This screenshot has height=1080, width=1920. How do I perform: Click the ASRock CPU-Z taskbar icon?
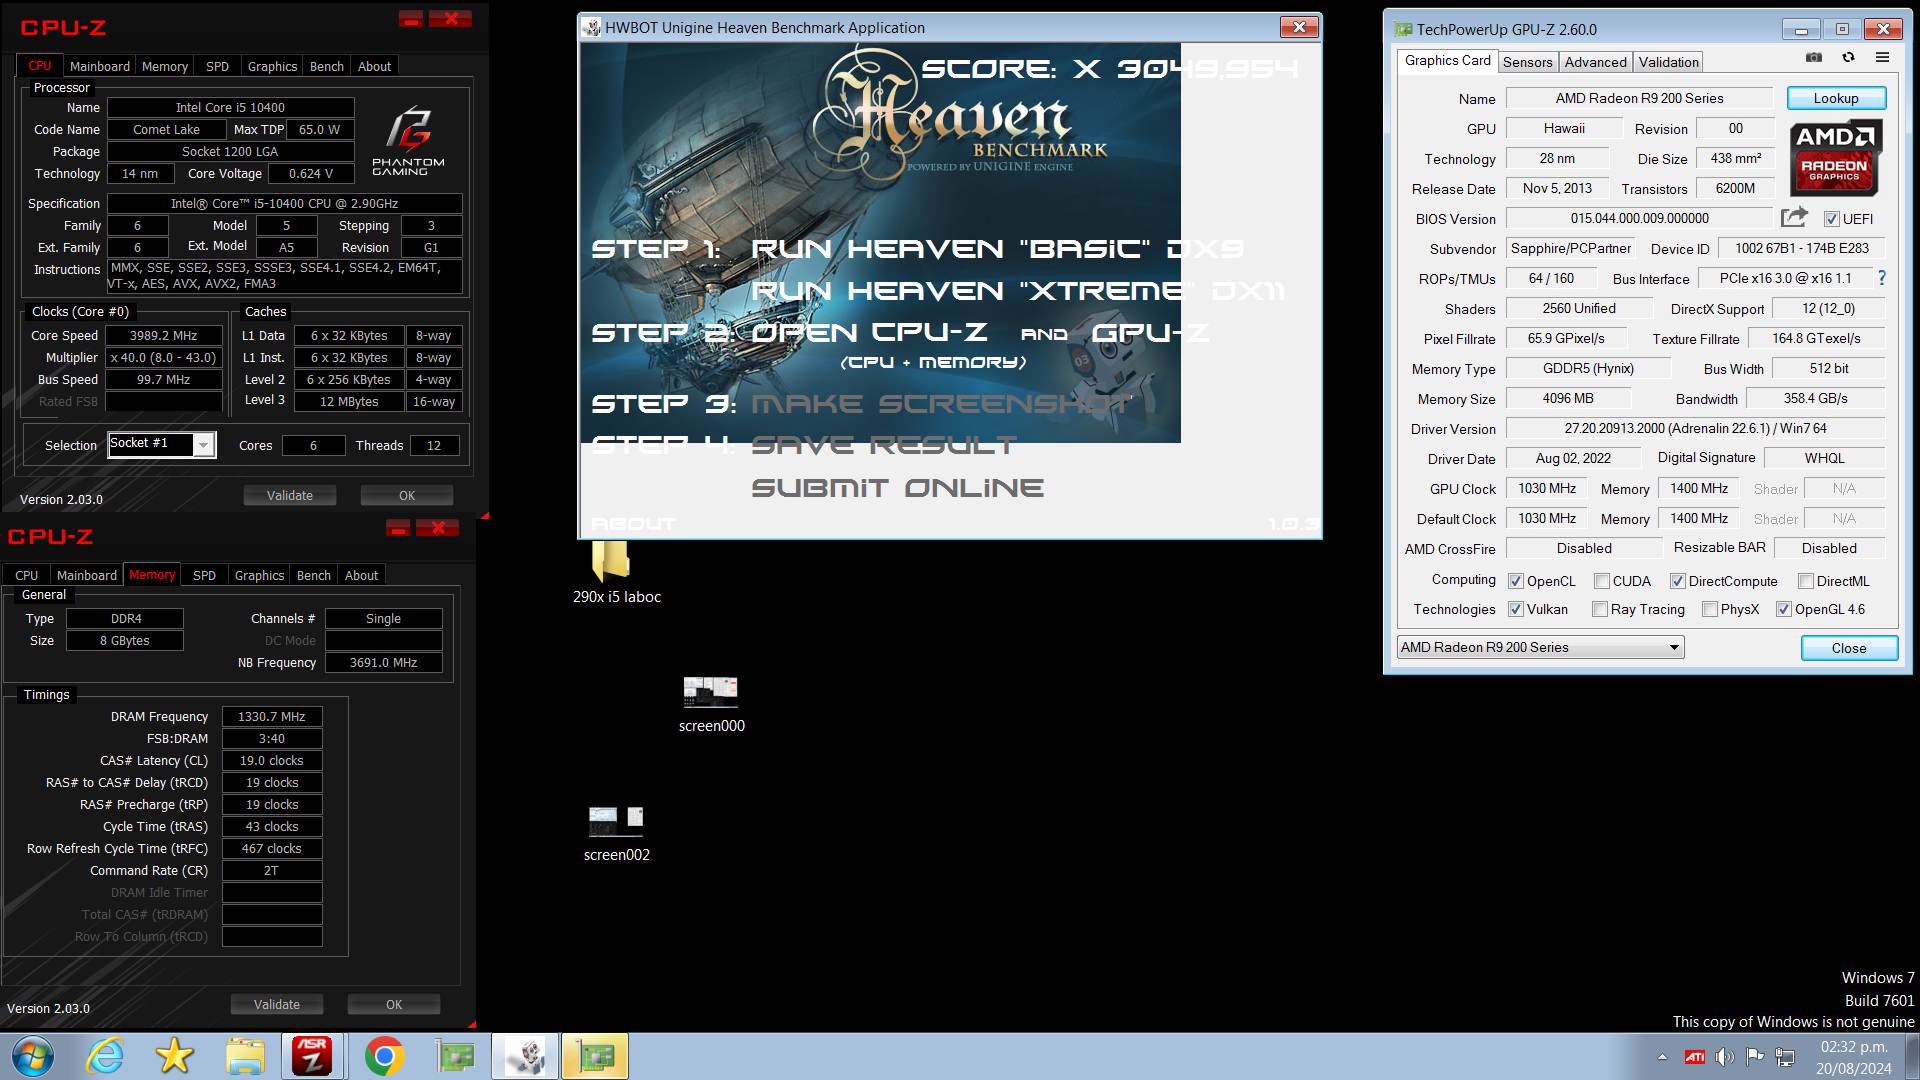tap(313, 1056)
